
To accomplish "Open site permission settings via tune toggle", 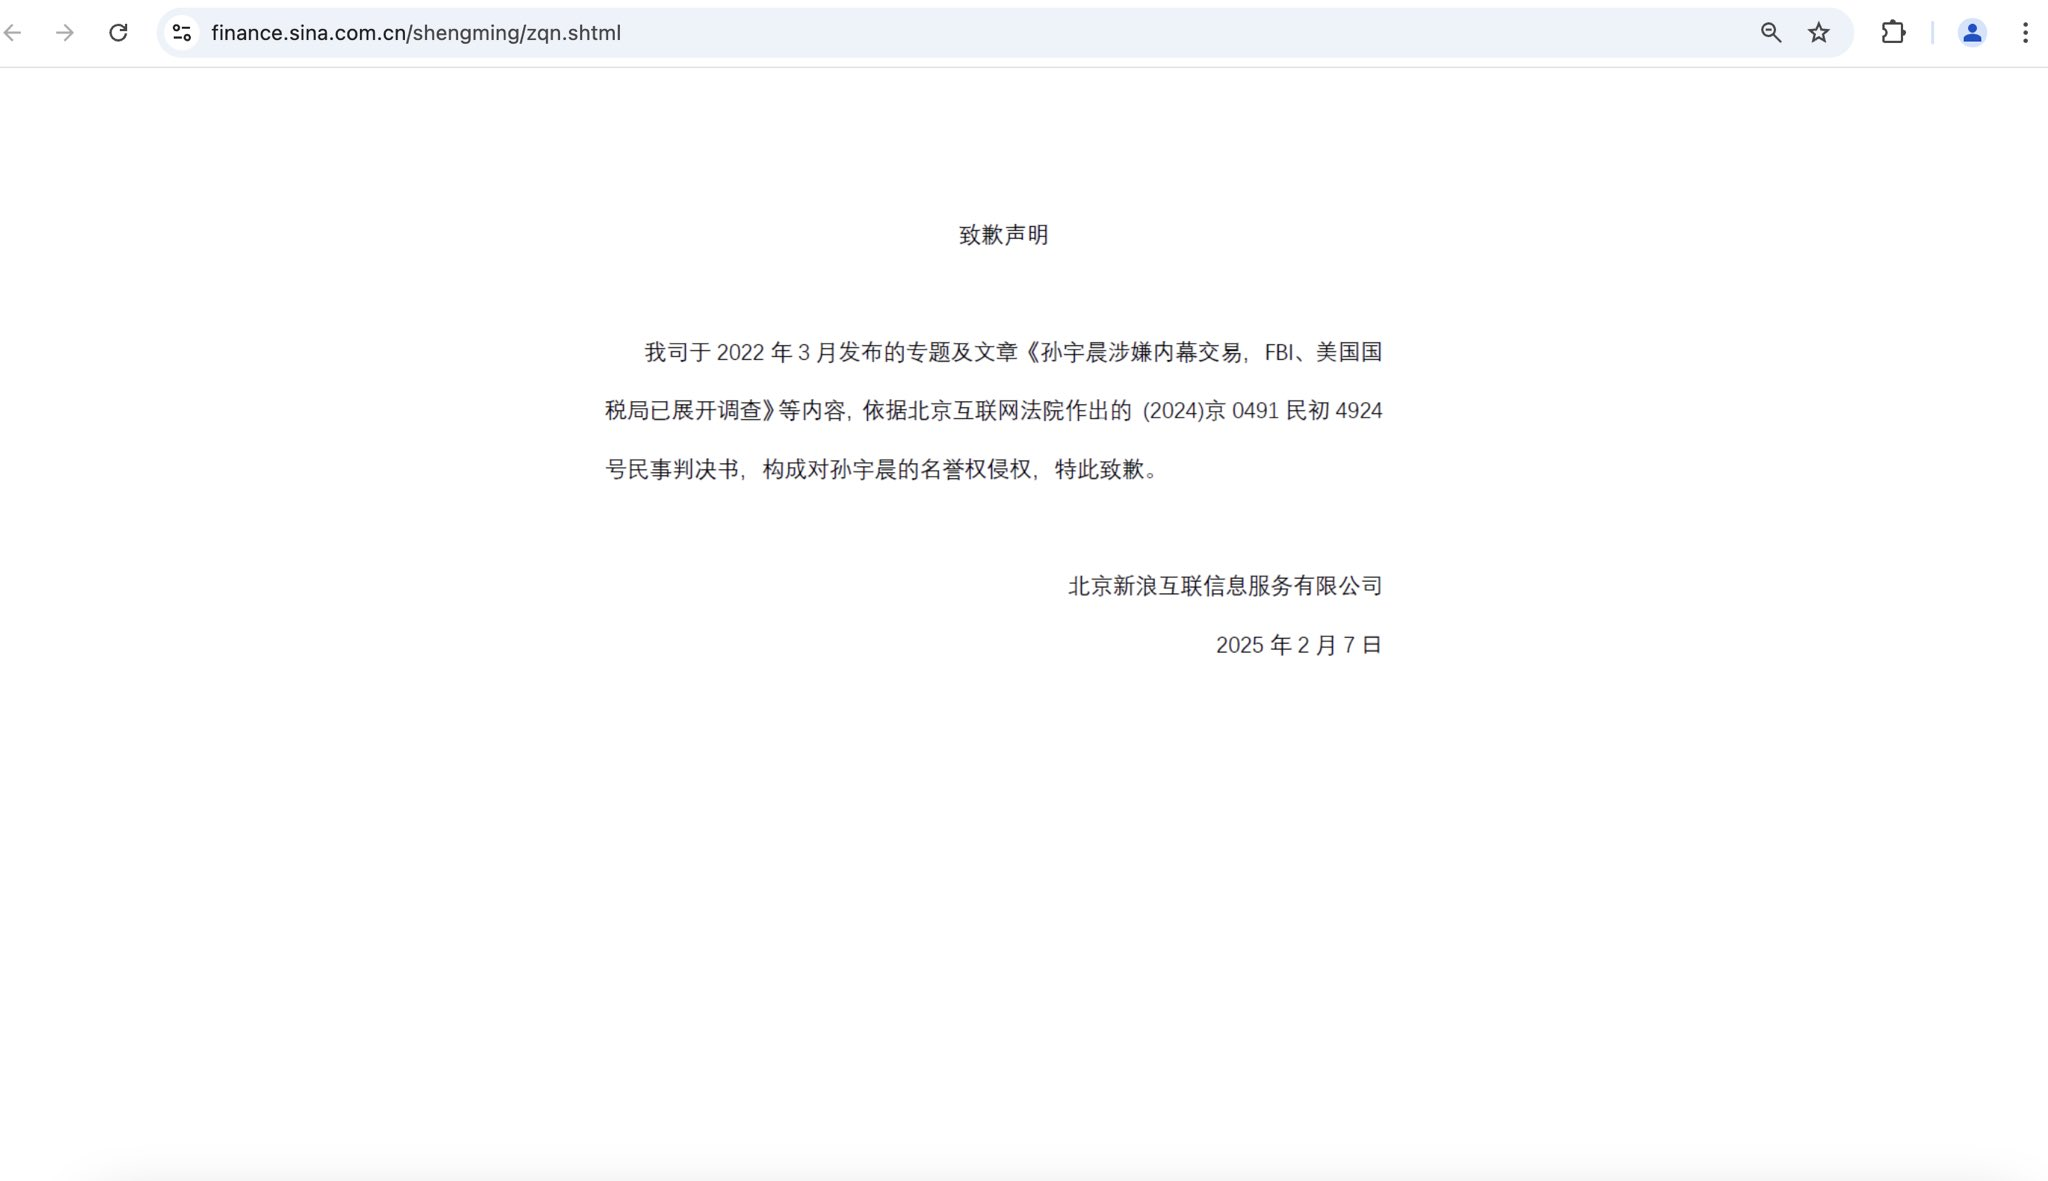I will click(x=181, y=32).
